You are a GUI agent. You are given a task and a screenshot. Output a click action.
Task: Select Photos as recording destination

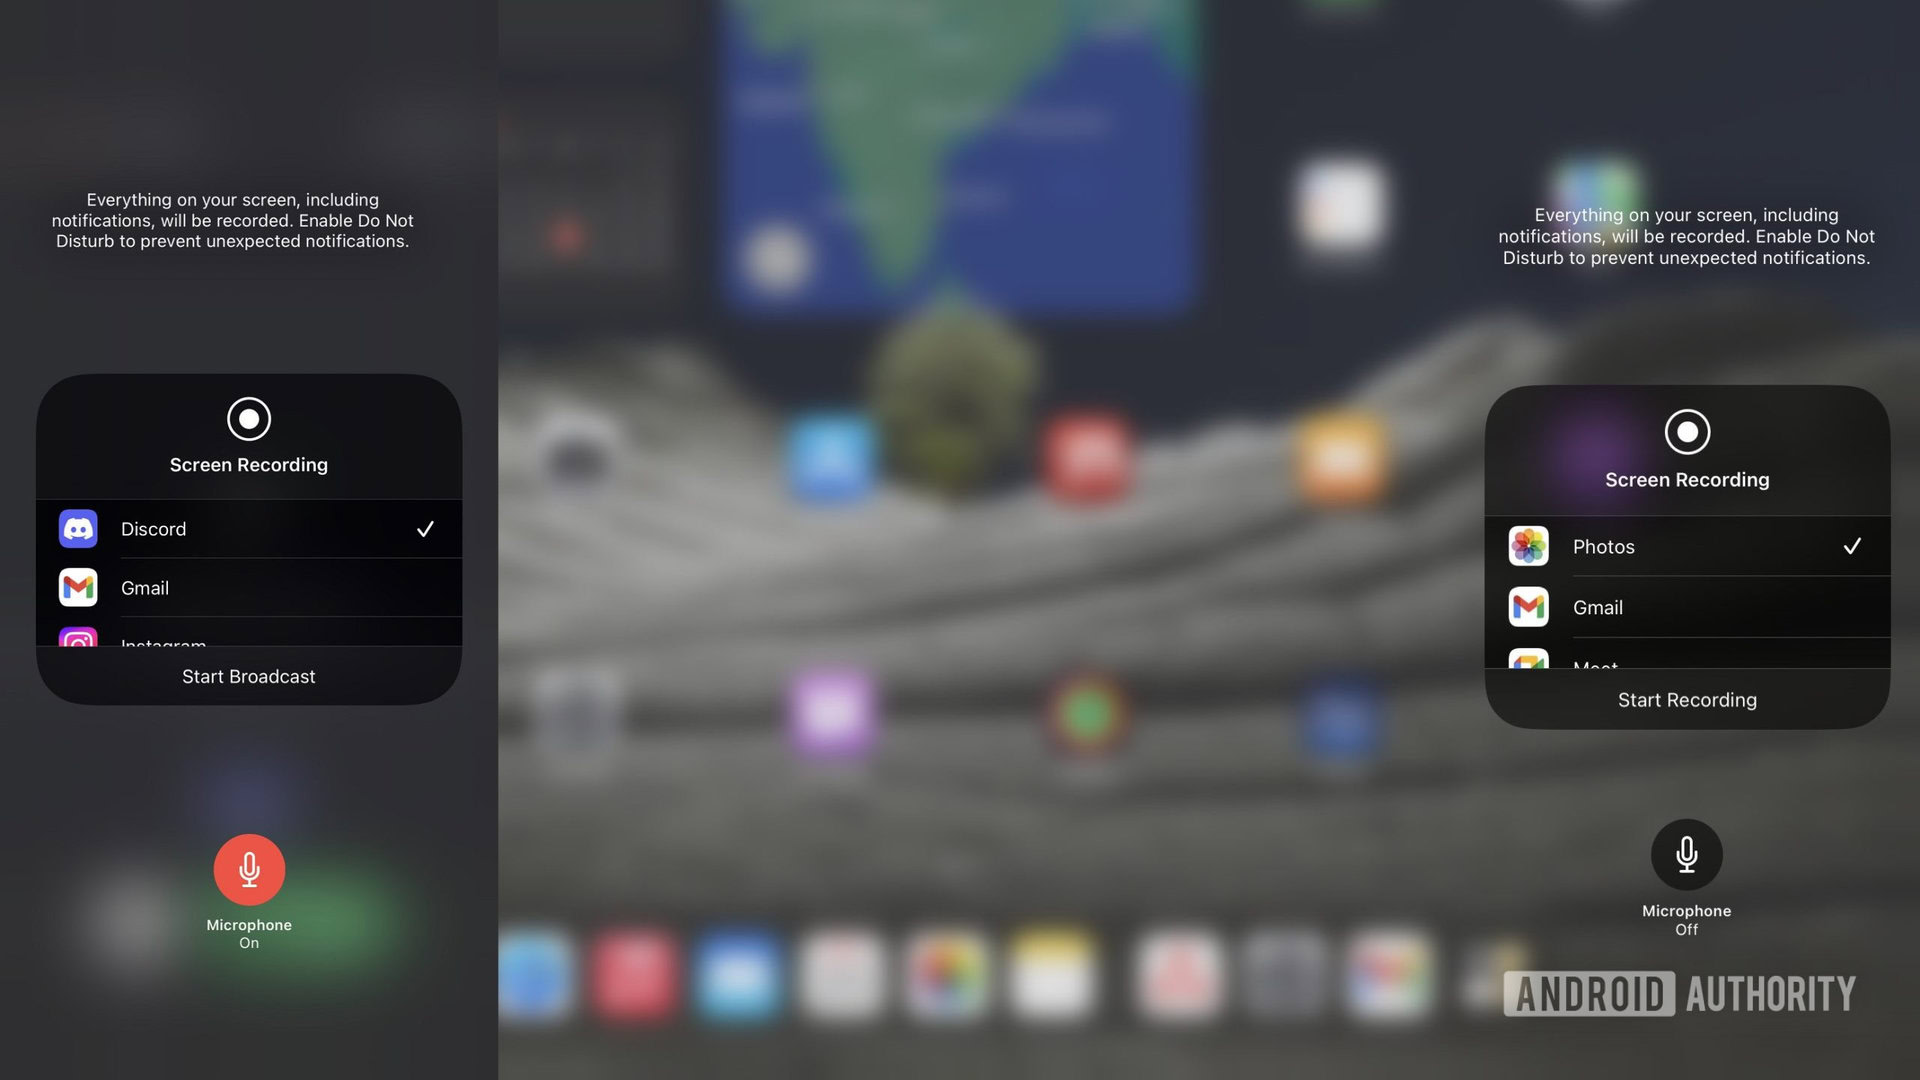tap(1688, 545)
